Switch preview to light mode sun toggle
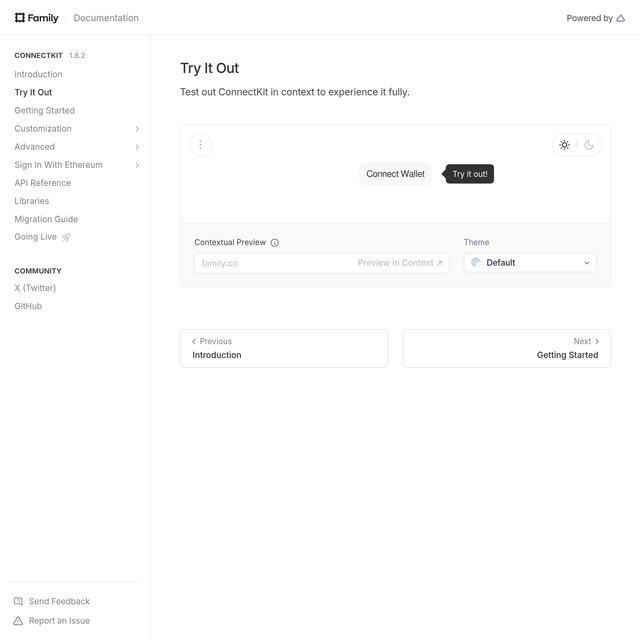 [564, 145]
